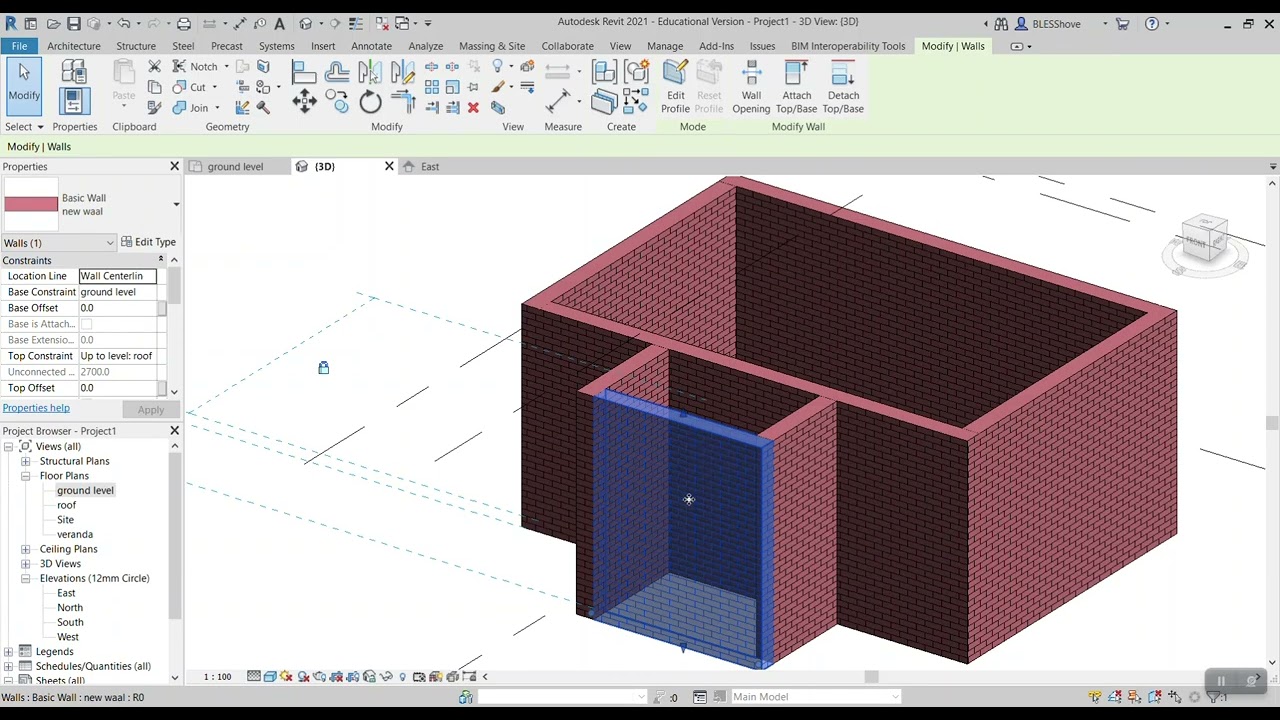Viewport: 1280px width, 720px height.
Task: Click the Location Line value field
Action: point(118,276)
